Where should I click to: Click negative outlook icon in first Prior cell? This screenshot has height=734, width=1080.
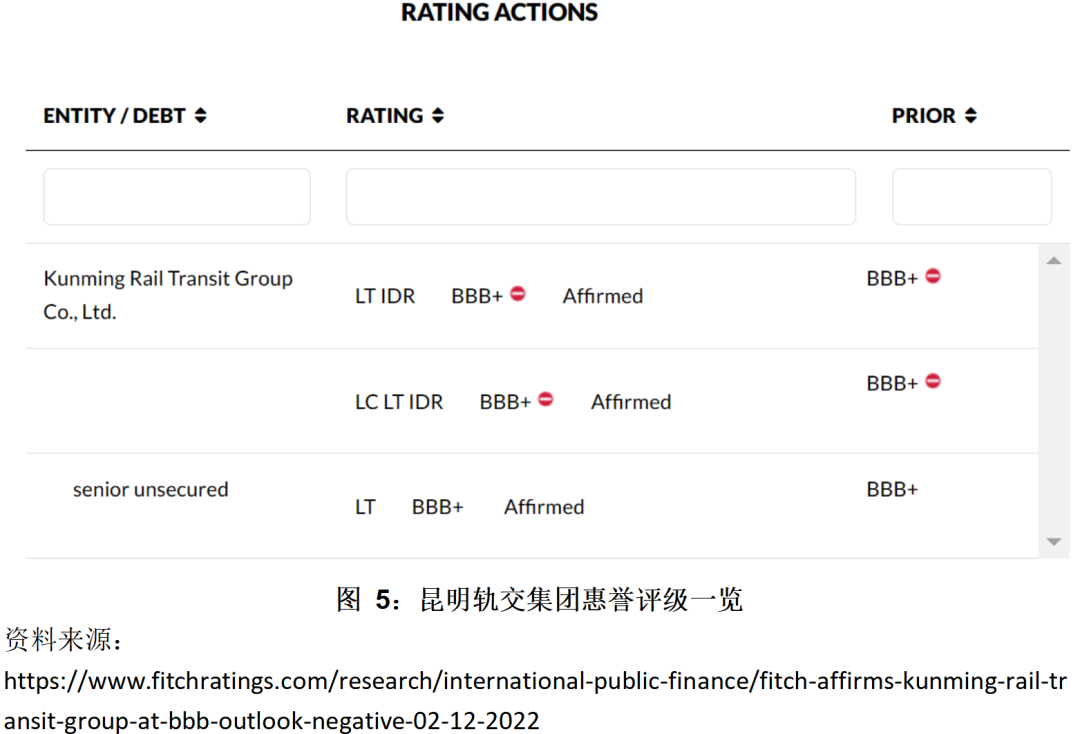933,276
